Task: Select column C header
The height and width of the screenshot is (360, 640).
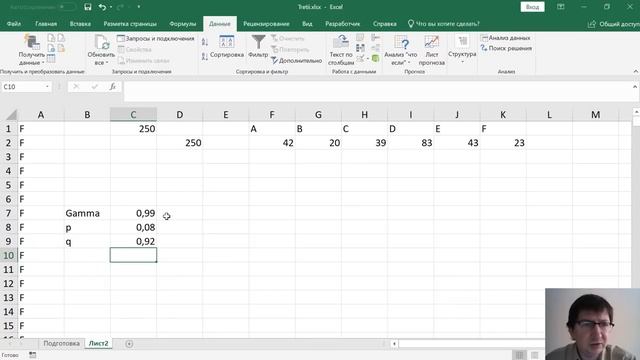Action: tap(133, 115)
